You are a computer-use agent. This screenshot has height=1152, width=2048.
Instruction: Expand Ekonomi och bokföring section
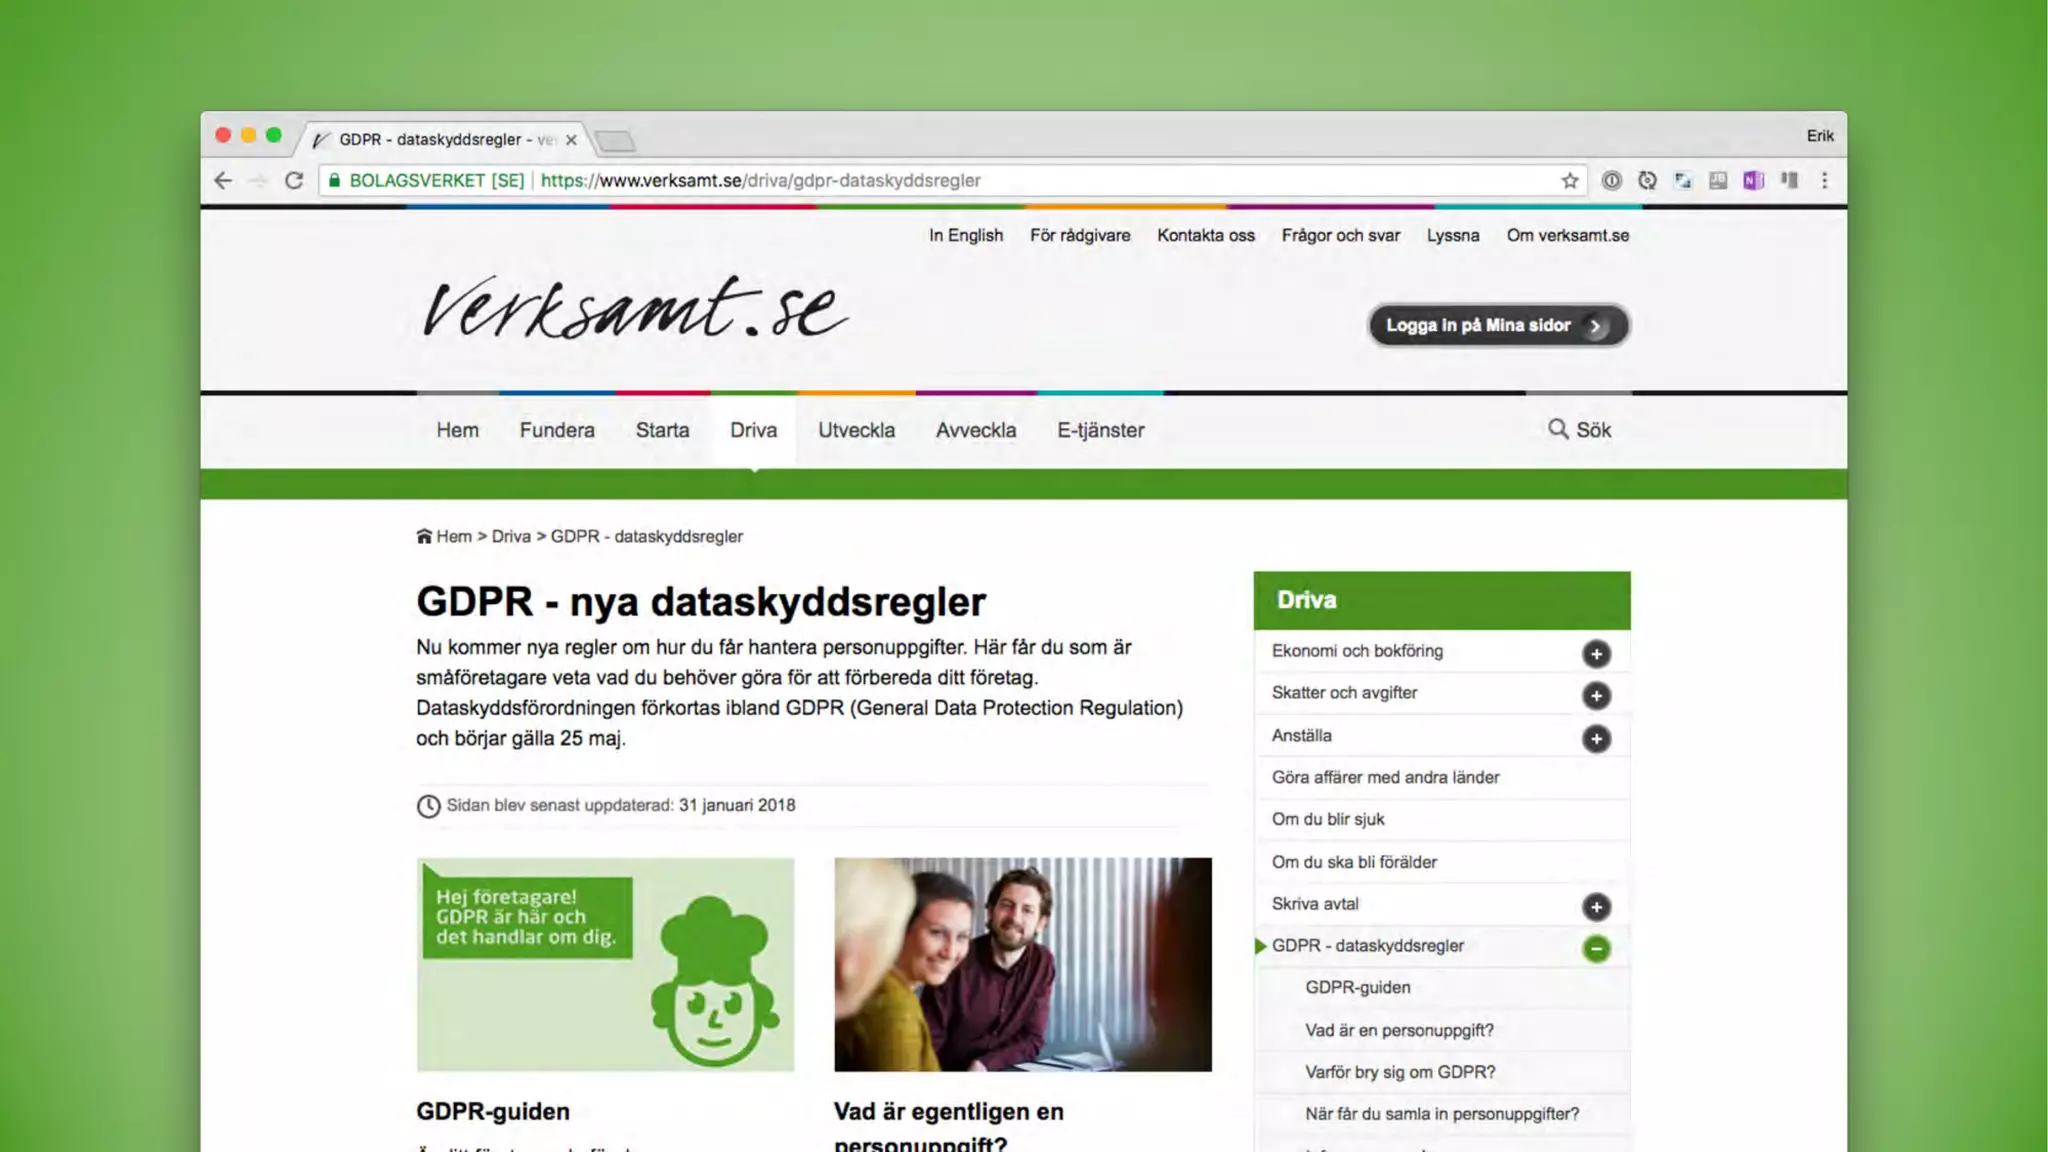[1596, 653]
